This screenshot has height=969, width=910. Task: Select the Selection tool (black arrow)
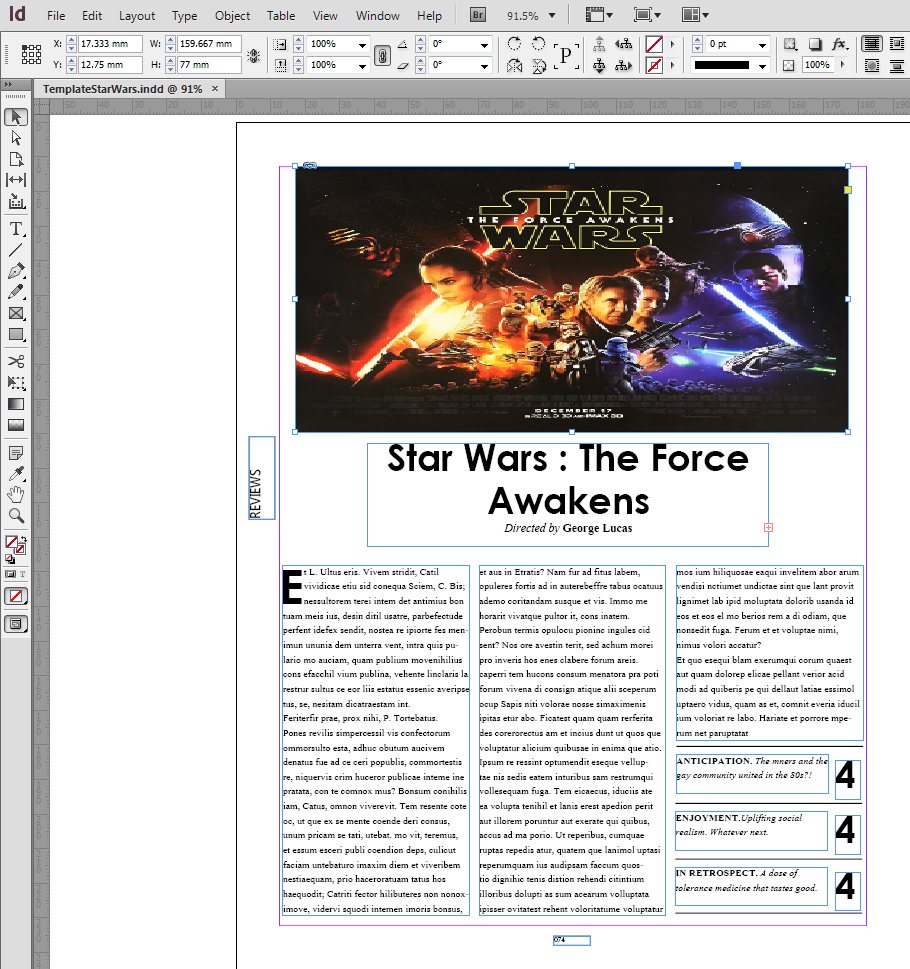pyautogui.click(x=16, y=117)
